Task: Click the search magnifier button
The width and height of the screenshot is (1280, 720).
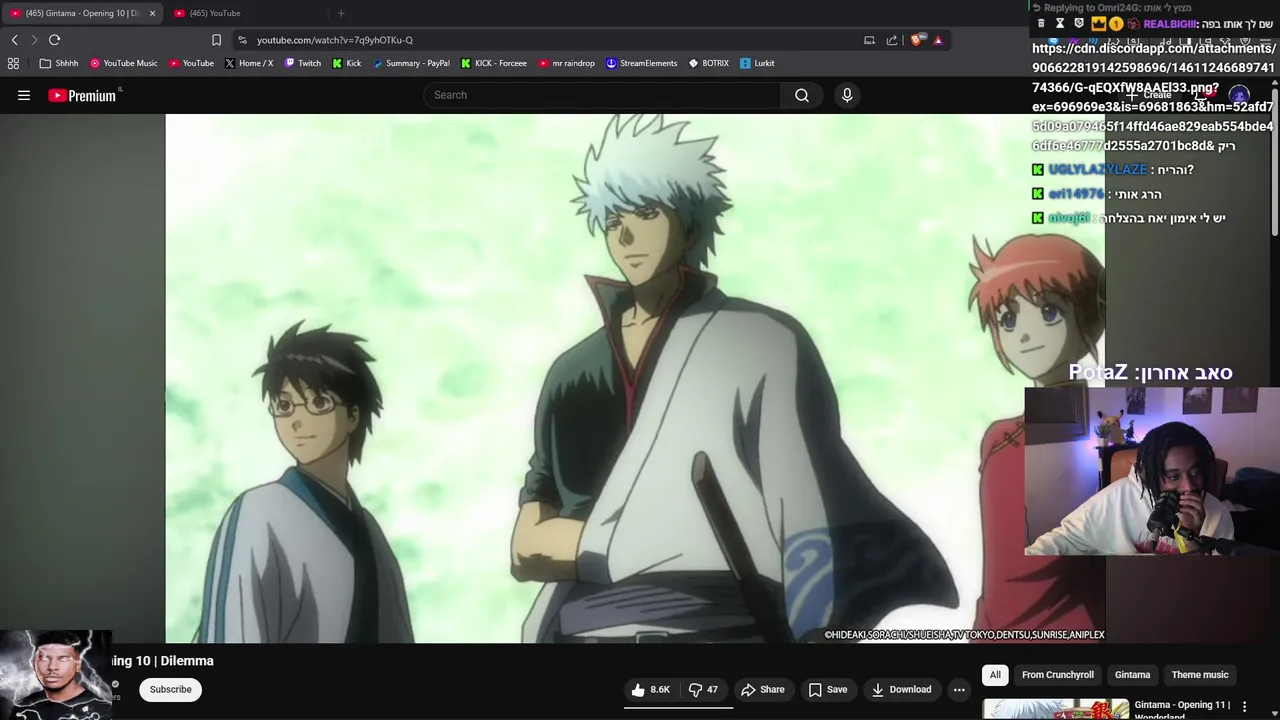Action: [802, 95]
